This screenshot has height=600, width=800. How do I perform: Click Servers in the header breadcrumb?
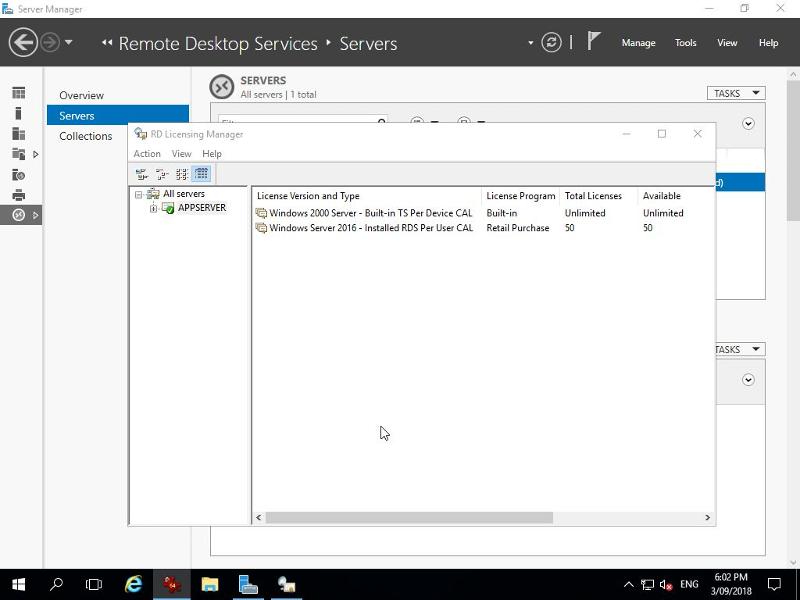pos(368,43)
